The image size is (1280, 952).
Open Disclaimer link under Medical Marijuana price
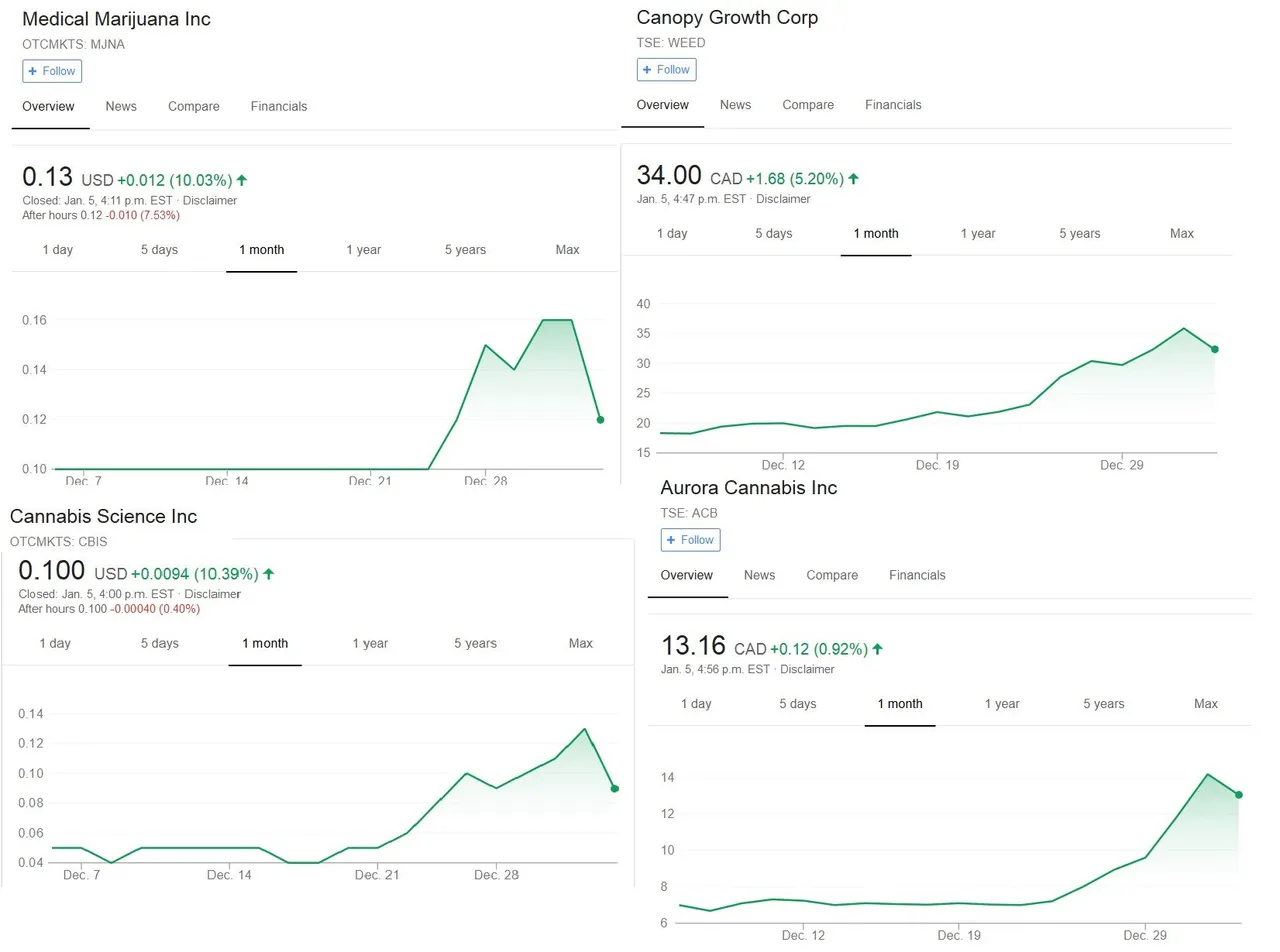(x=210, y=201)
